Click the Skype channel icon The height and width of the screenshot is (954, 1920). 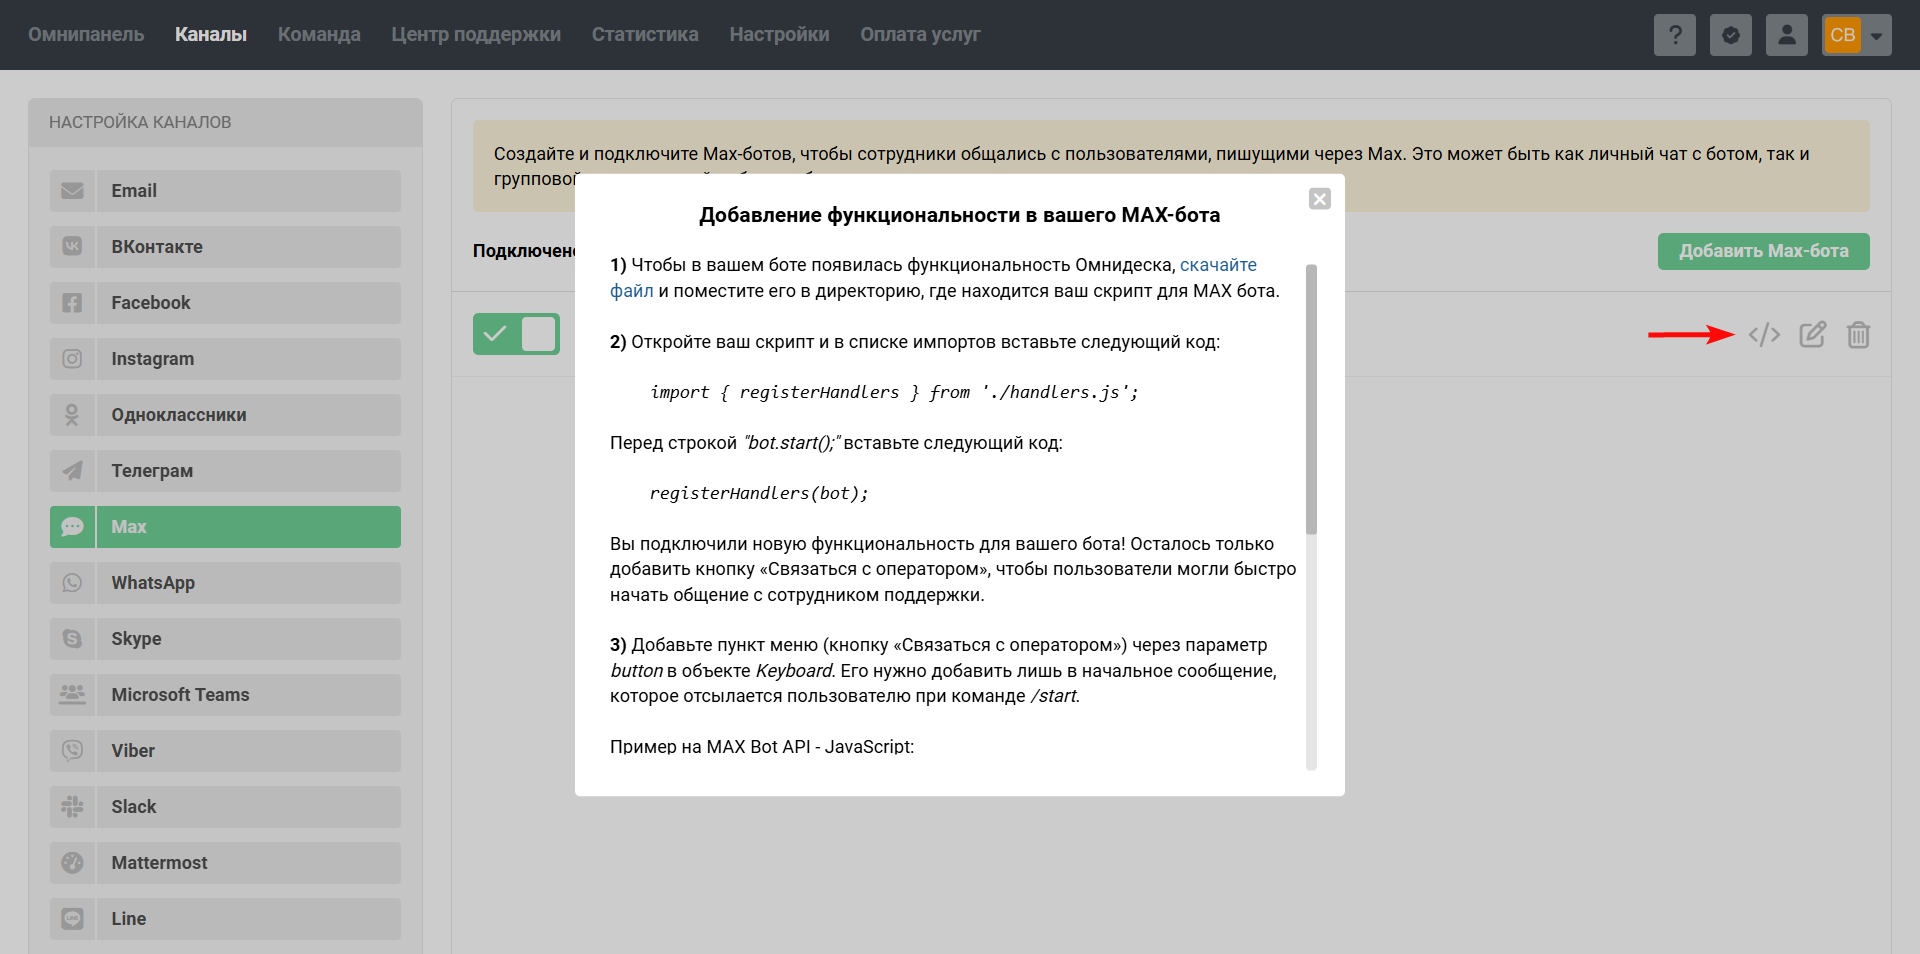(x=73, y=639)
